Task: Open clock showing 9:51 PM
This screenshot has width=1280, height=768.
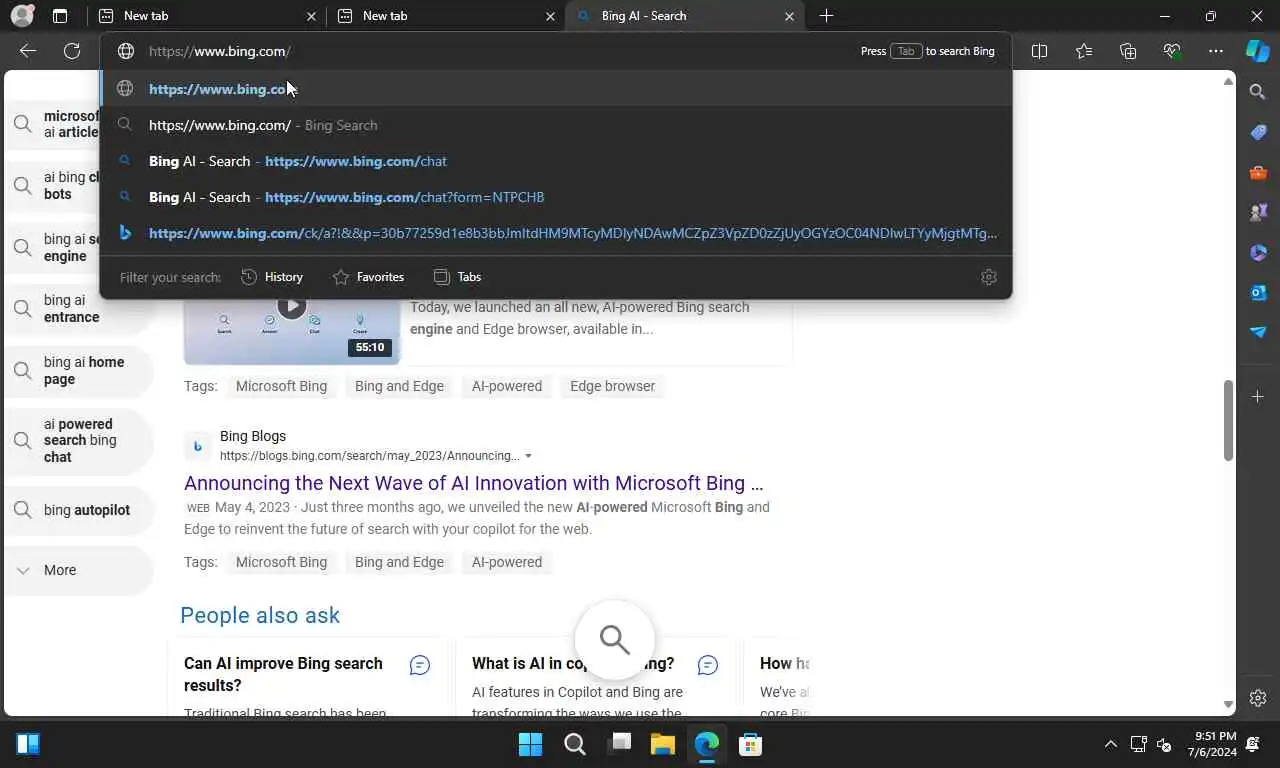Action: tap(1212, 744)
